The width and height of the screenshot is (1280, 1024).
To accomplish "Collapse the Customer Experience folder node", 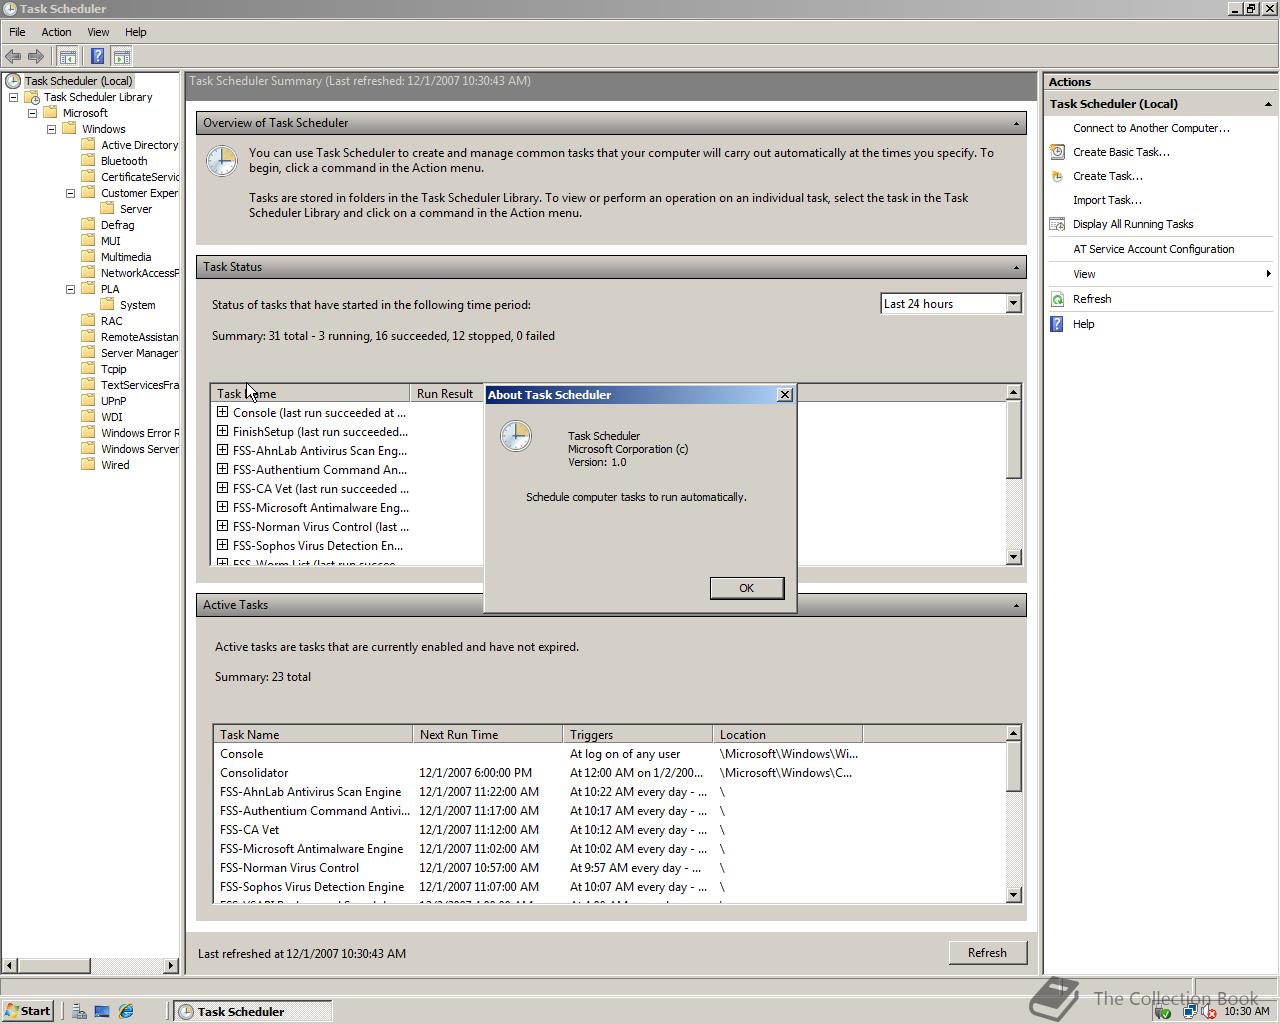I will pos(70,193).
